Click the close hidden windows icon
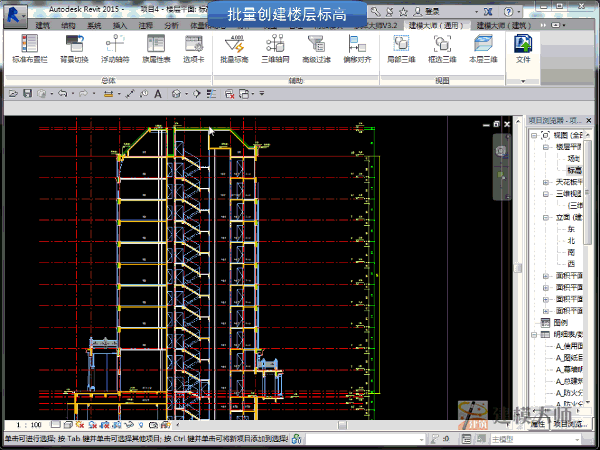 coord(229,94)
